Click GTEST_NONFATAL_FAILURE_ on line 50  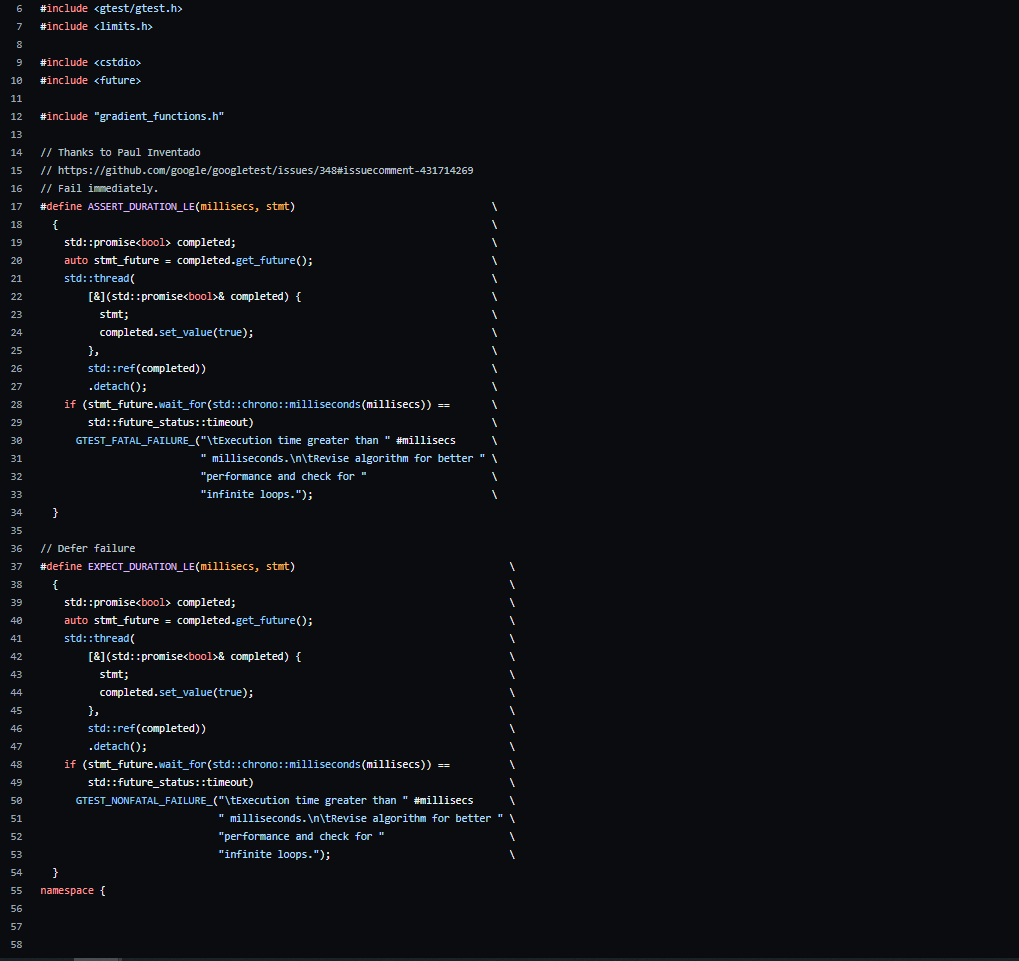[x=143, y=800]
